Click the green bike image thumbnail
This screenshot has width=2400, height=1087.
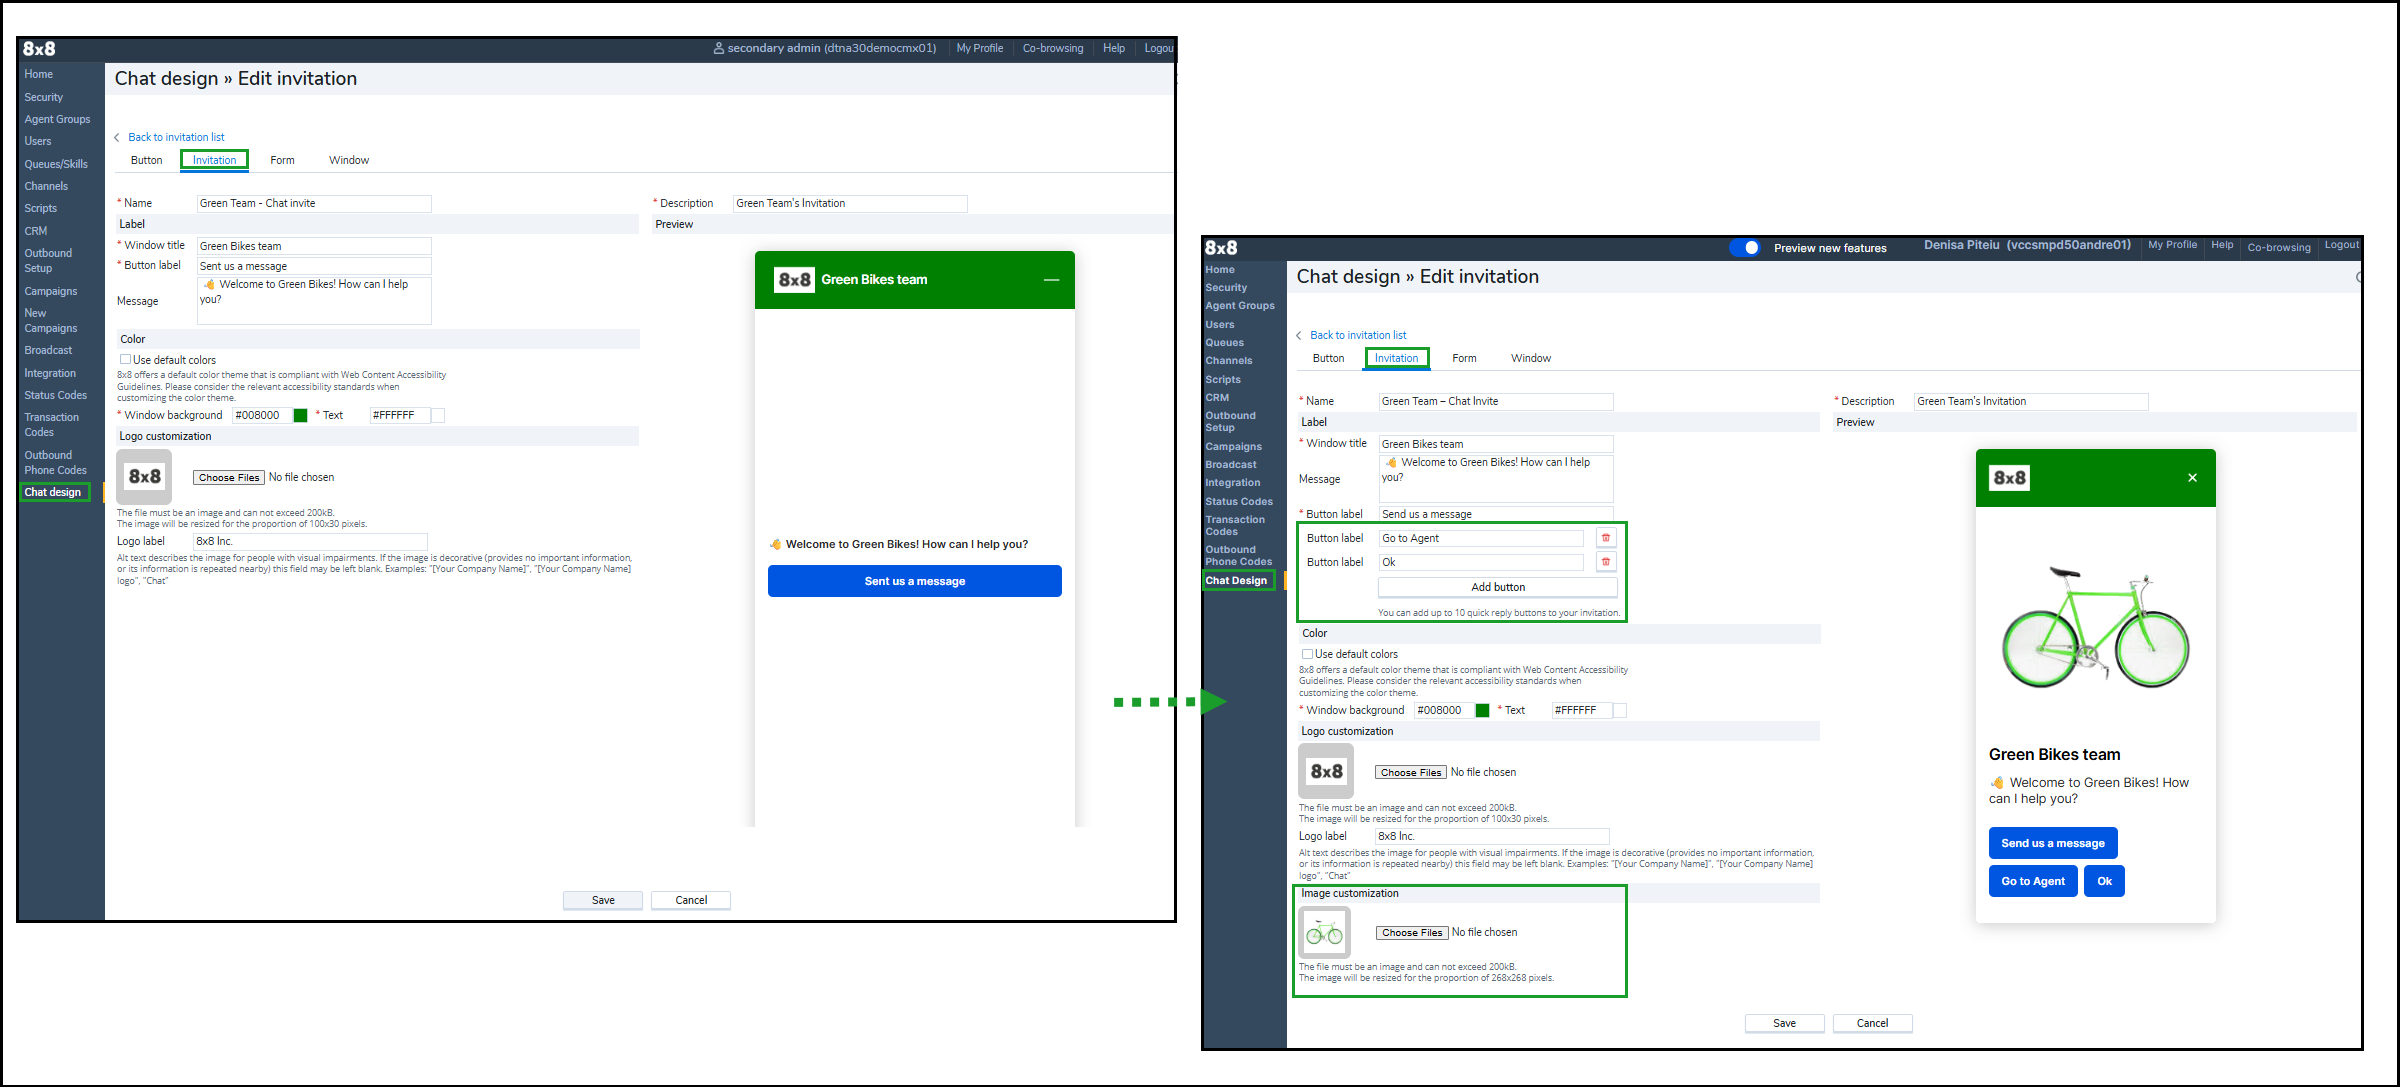coord(1324,933)
